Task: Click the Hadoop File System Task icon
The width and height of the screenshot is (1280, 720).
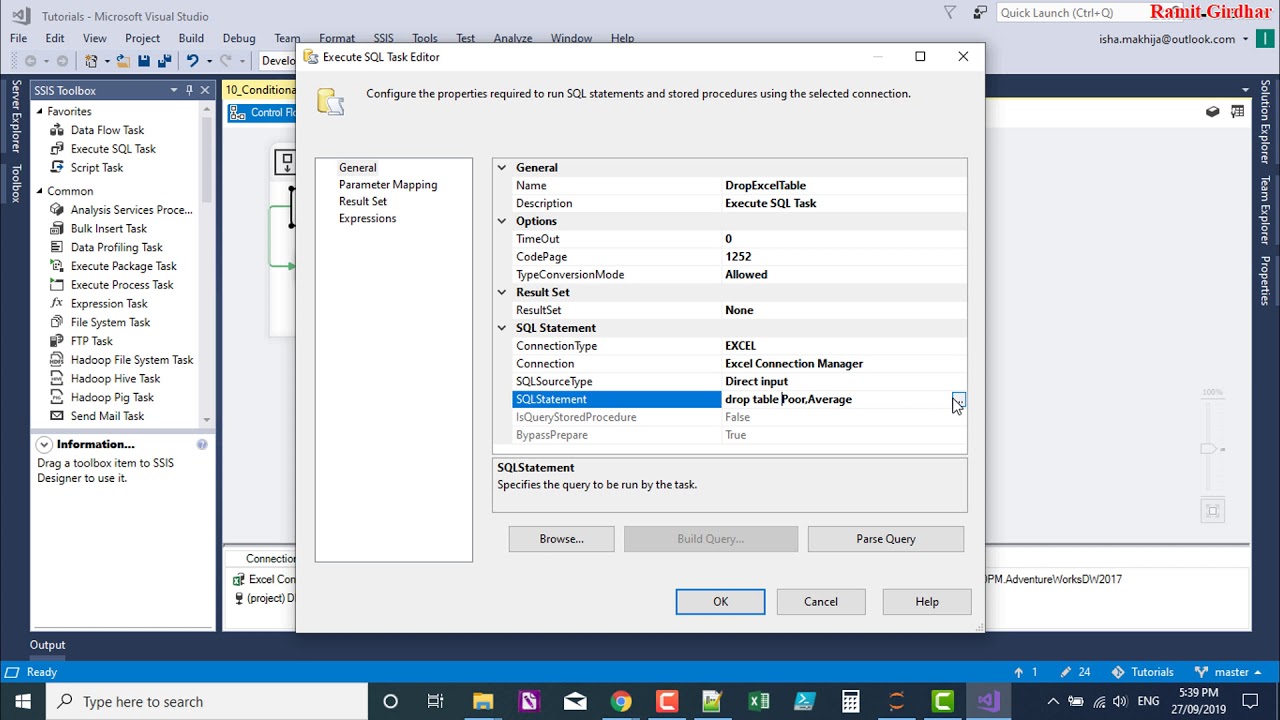Action: [56, 360]
